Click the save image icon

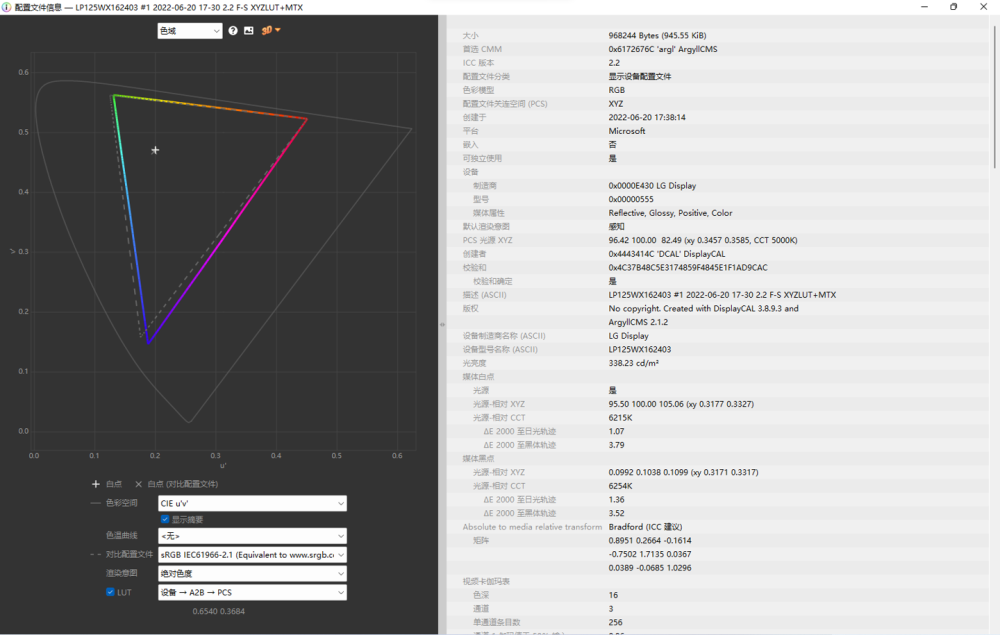(x=249, y=31)
